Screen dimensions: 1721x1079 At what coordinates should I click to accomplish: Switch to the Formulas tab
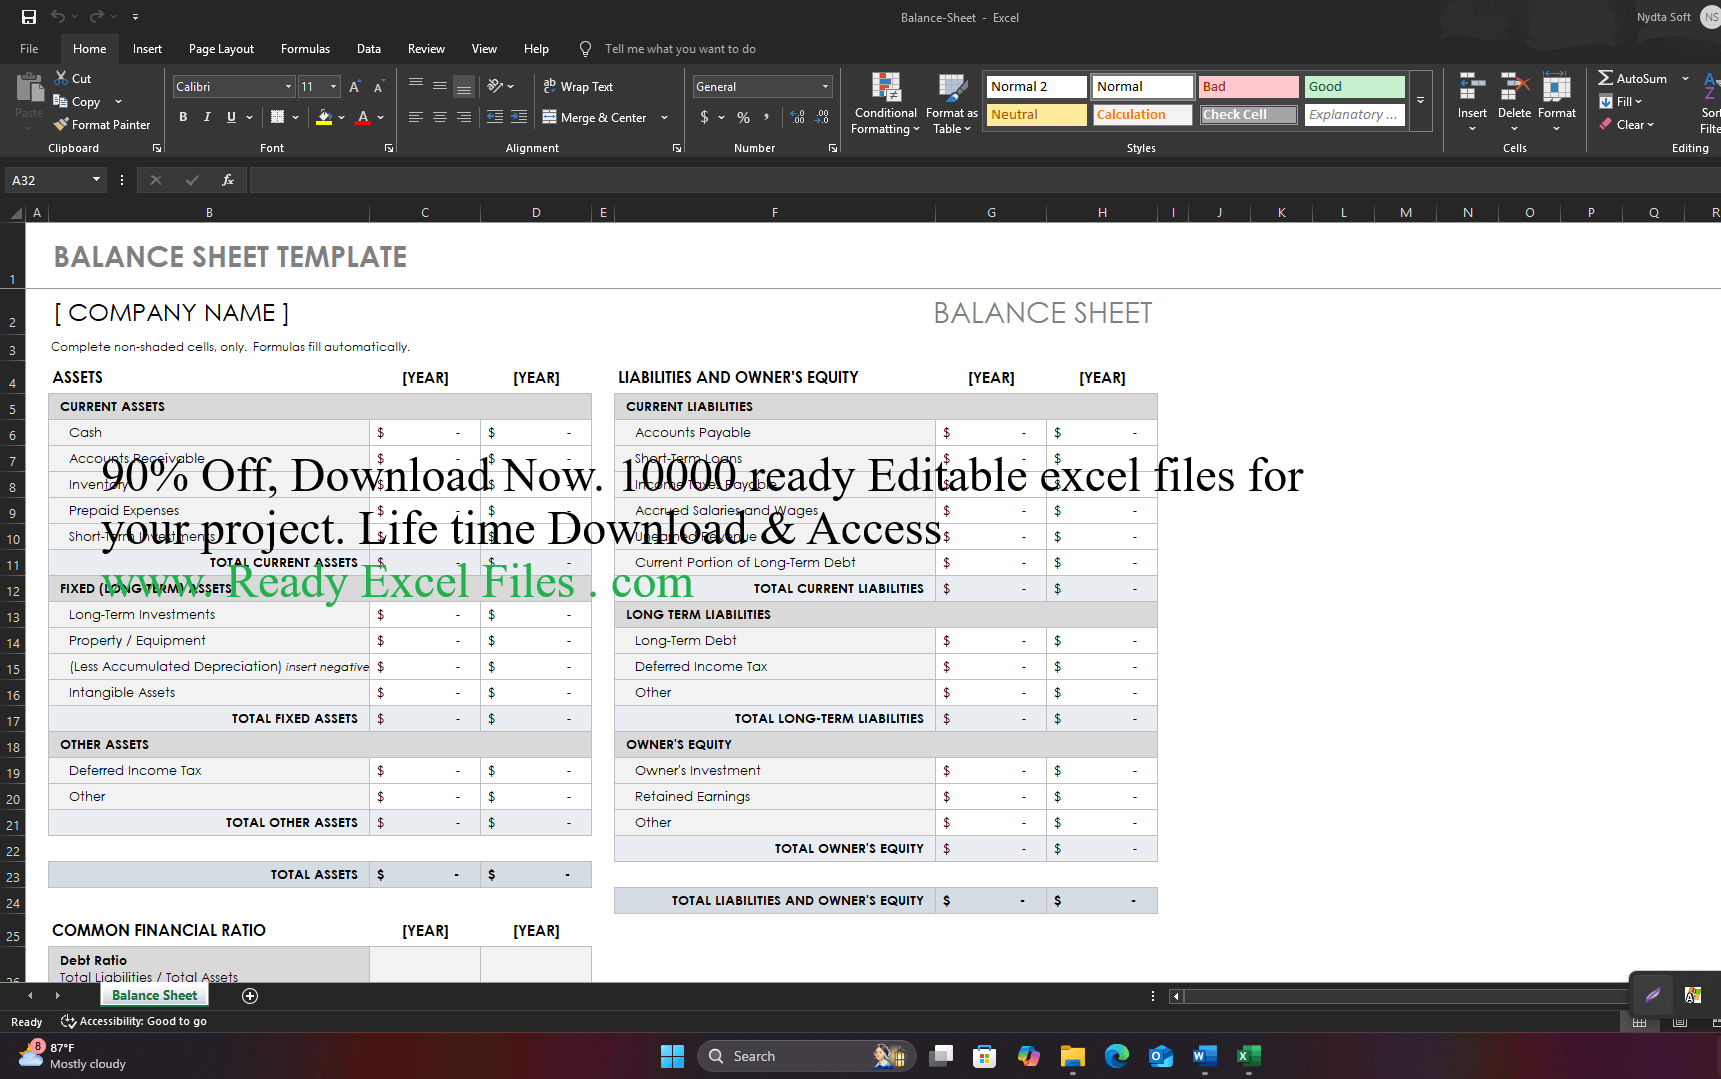pos(305,49)
